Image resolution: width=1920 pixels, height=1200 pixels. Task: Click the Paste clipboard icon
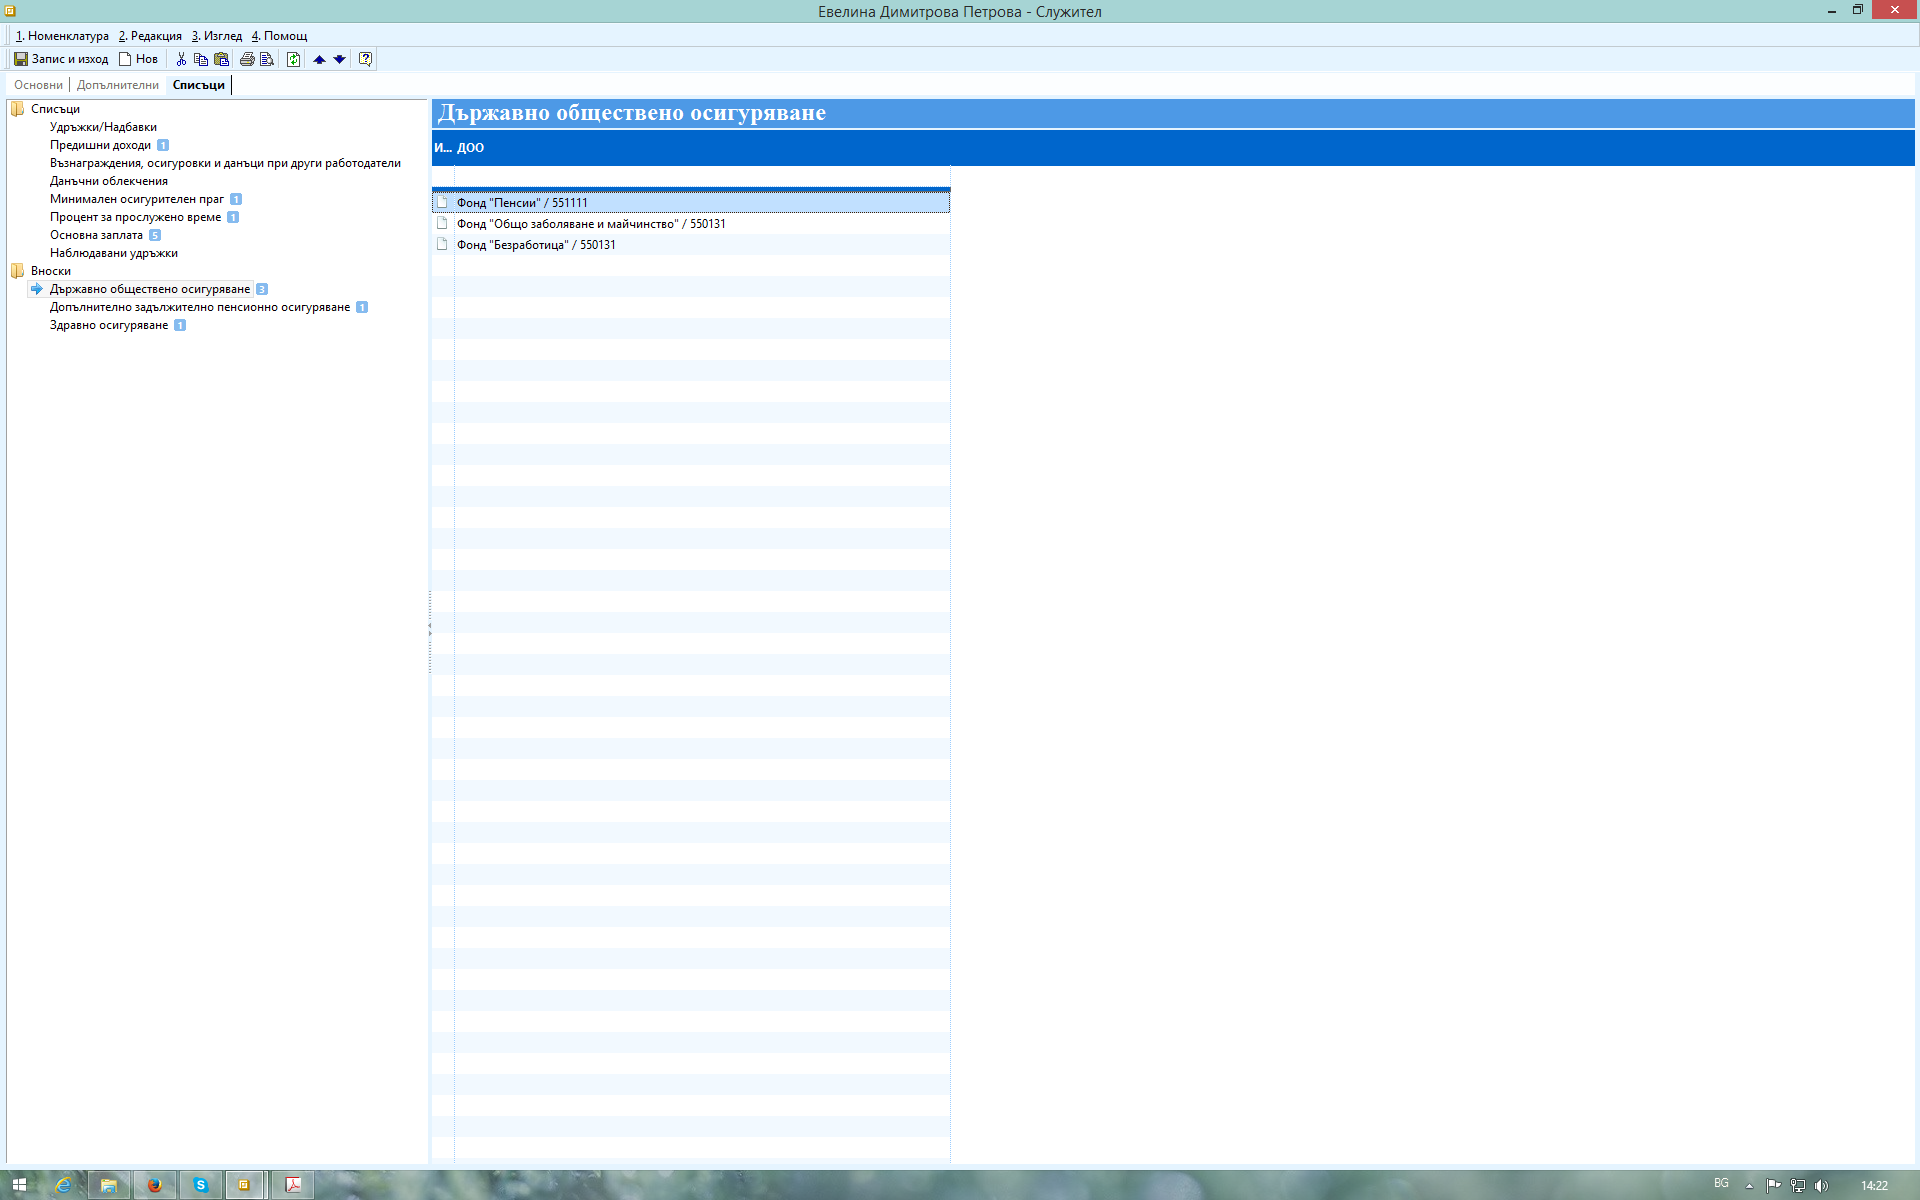(x=222, y=59)
